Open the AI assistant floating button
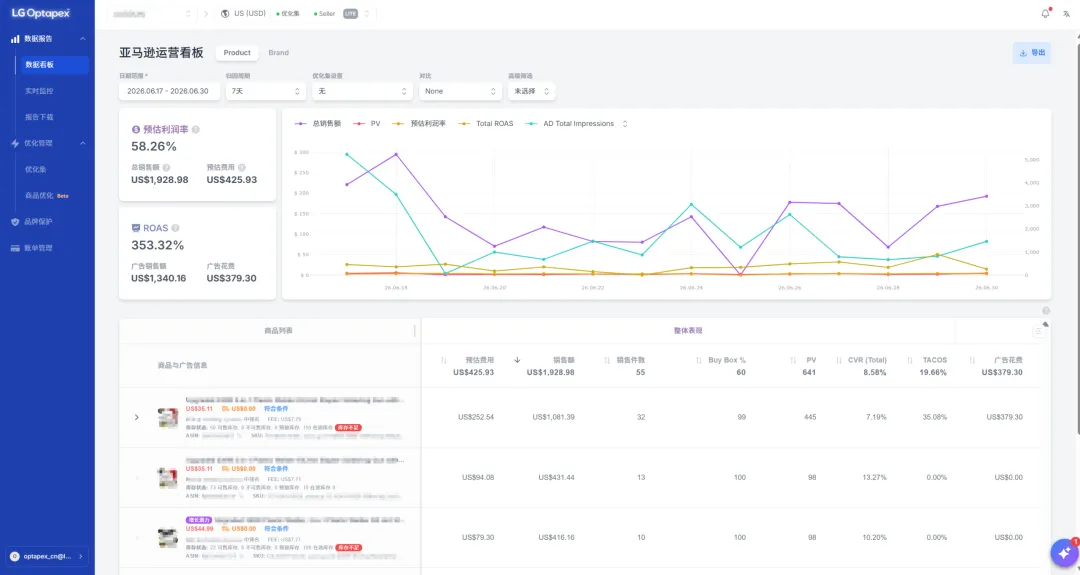 (x=1064, y=553)
